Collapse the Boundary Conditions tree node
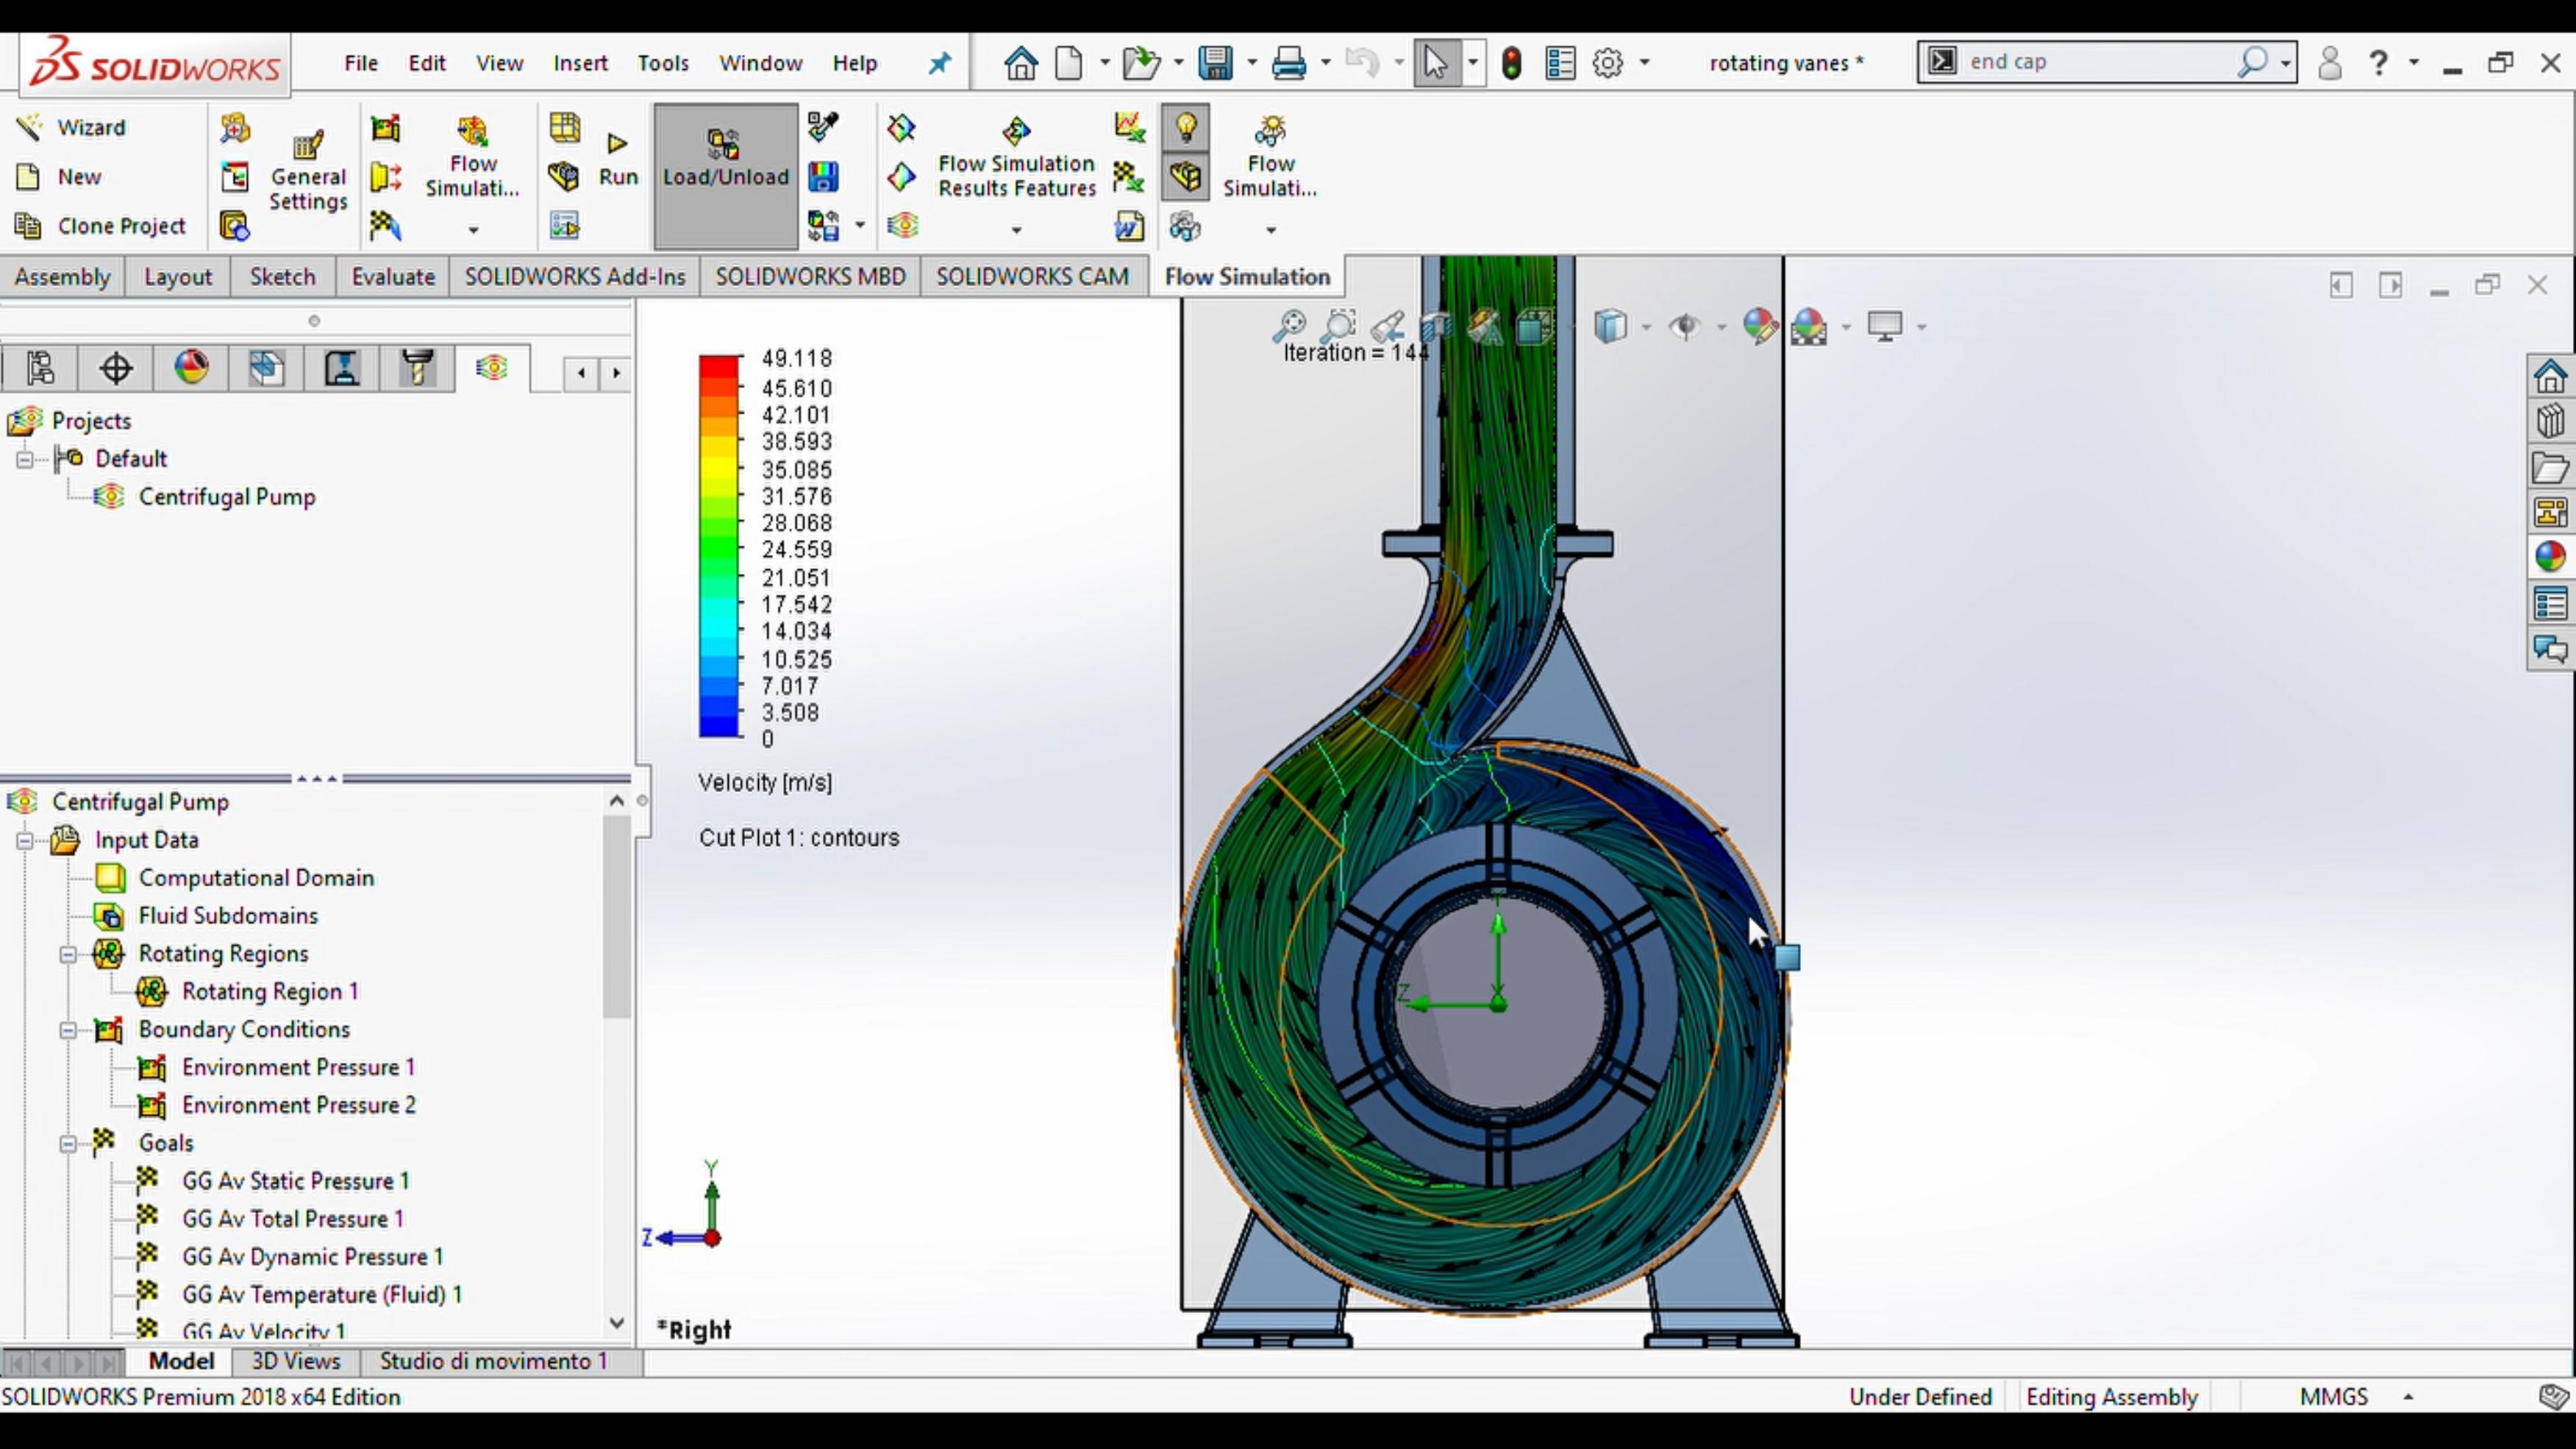The width and height of the screenshot is (2576, 1449). pos(68,1030)
